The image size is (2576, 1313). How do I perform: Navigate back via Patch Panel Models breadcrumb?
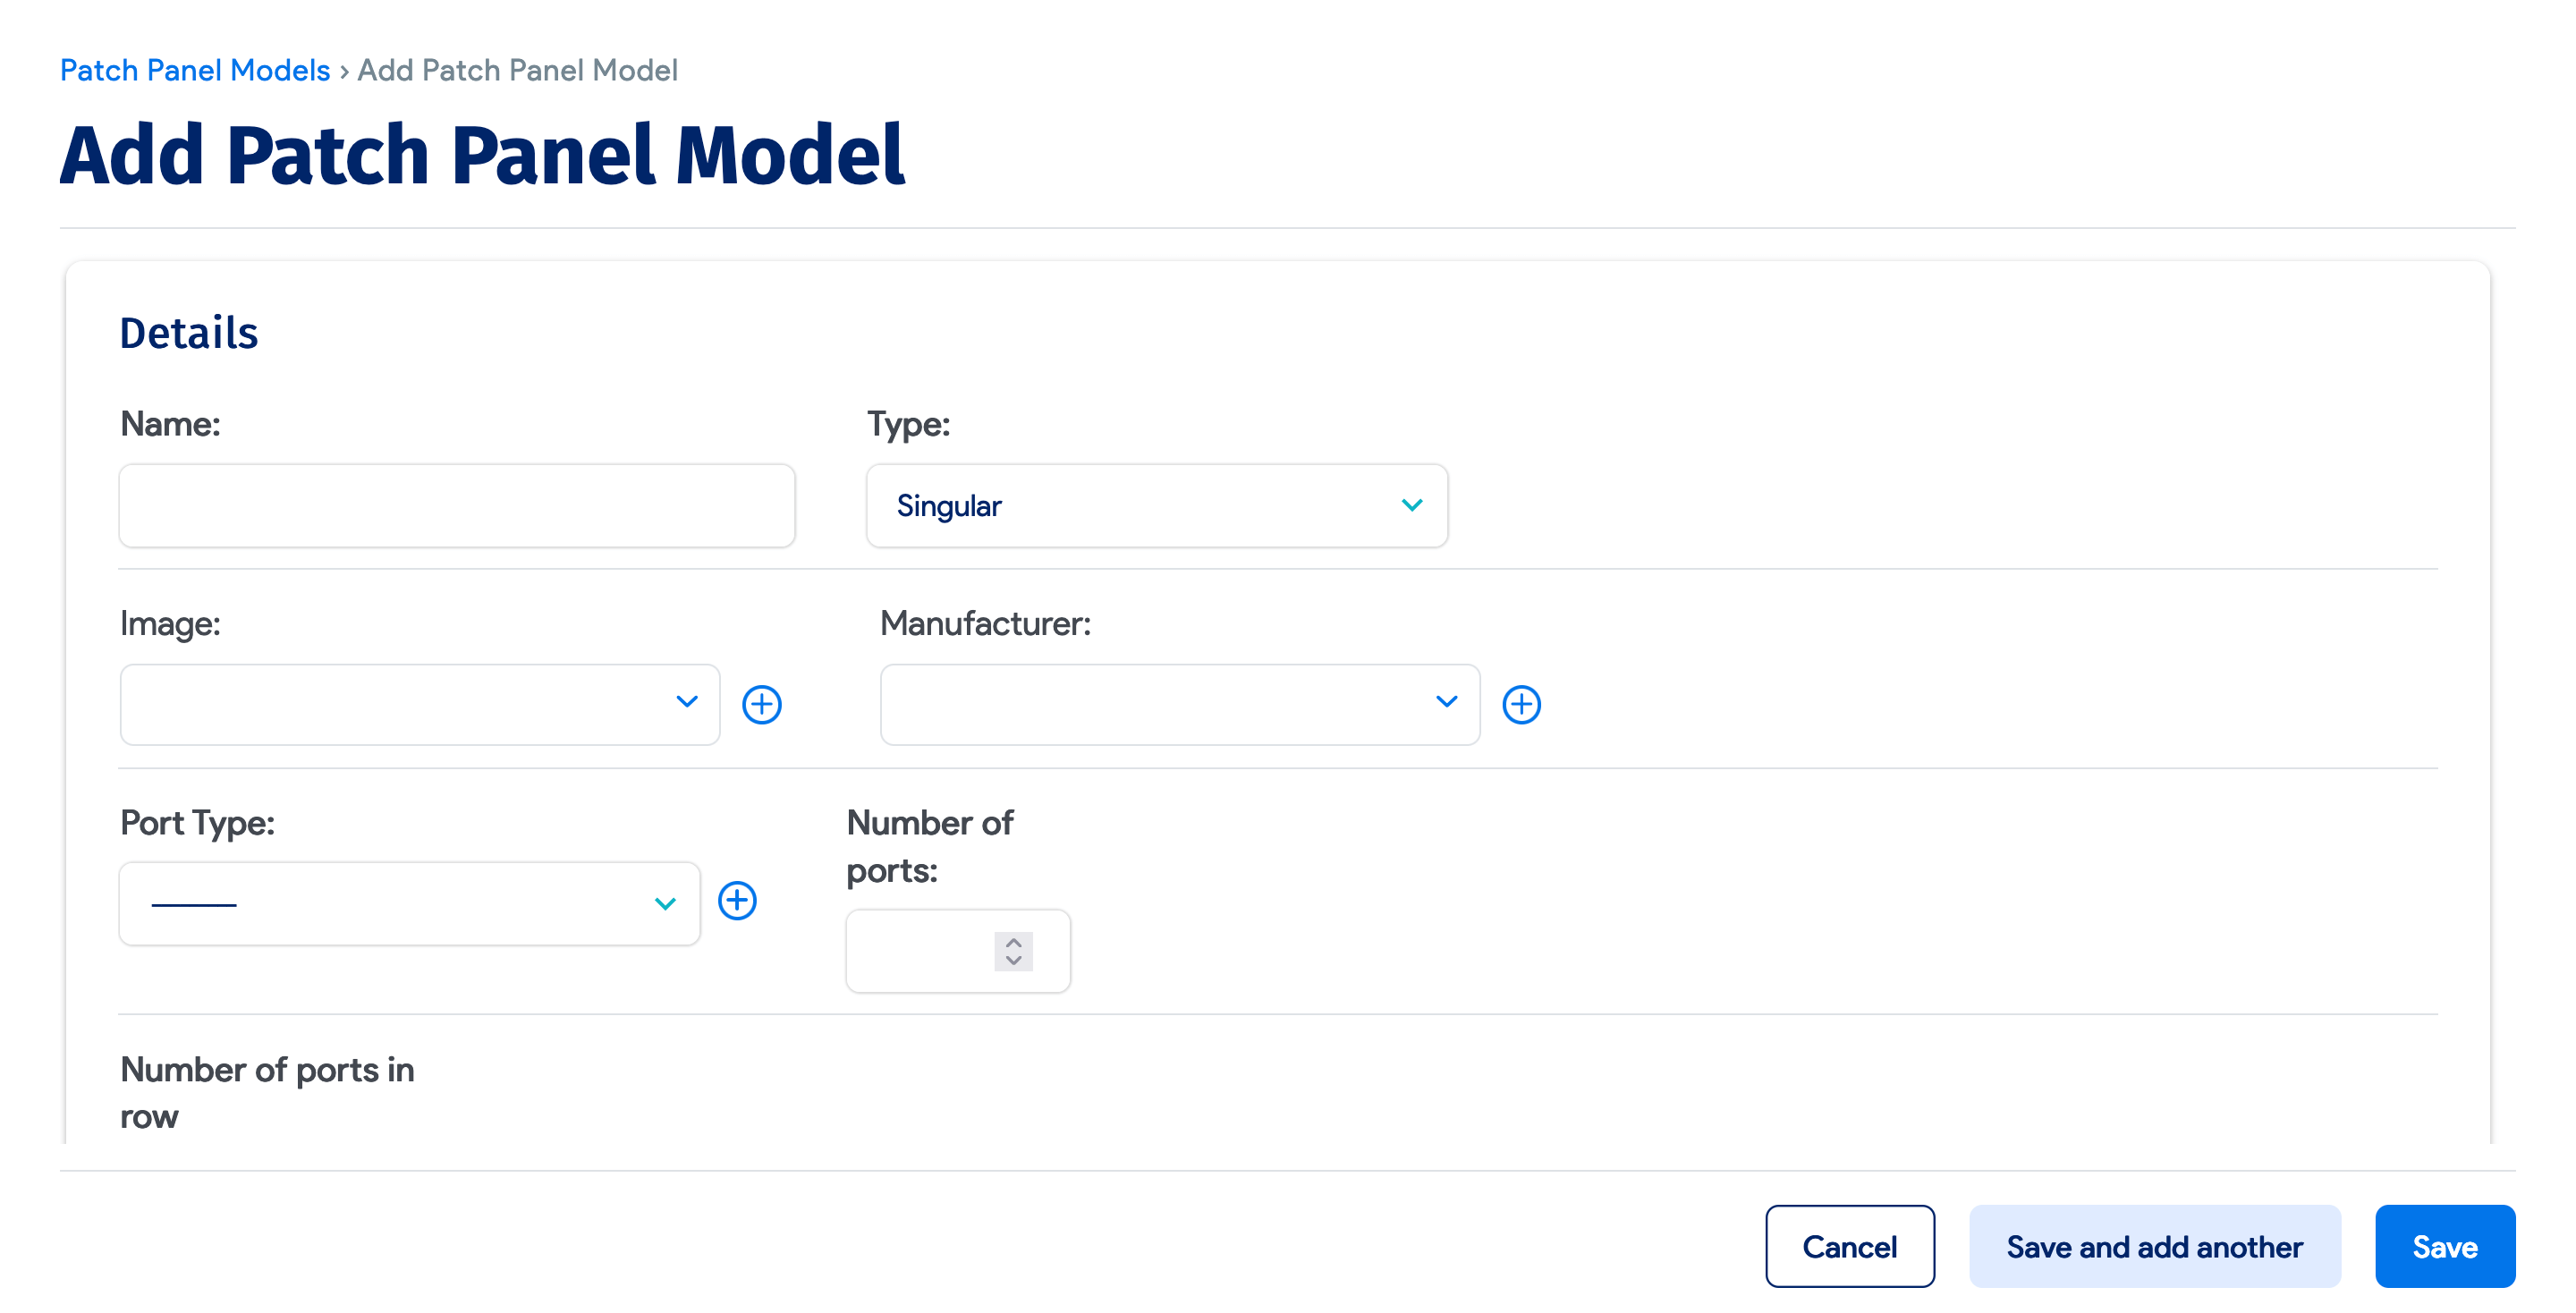[194, 69]
